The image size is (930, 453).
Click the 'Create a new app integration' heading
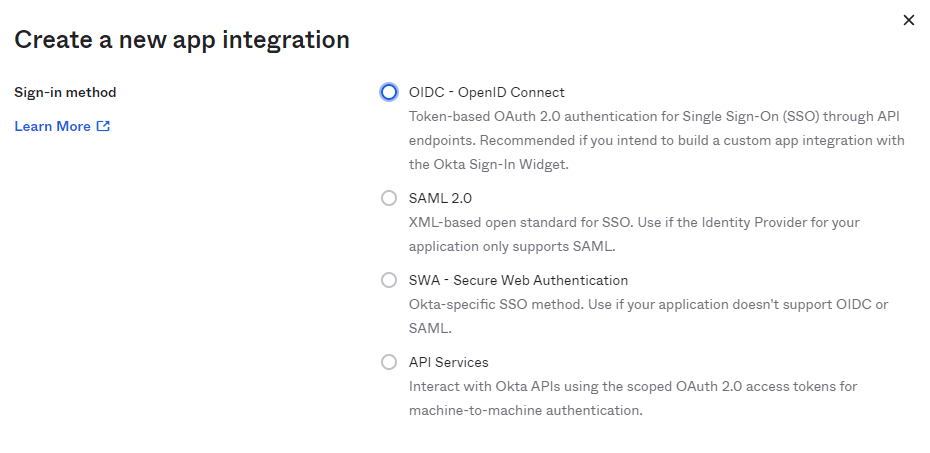[x=182, y=40]
